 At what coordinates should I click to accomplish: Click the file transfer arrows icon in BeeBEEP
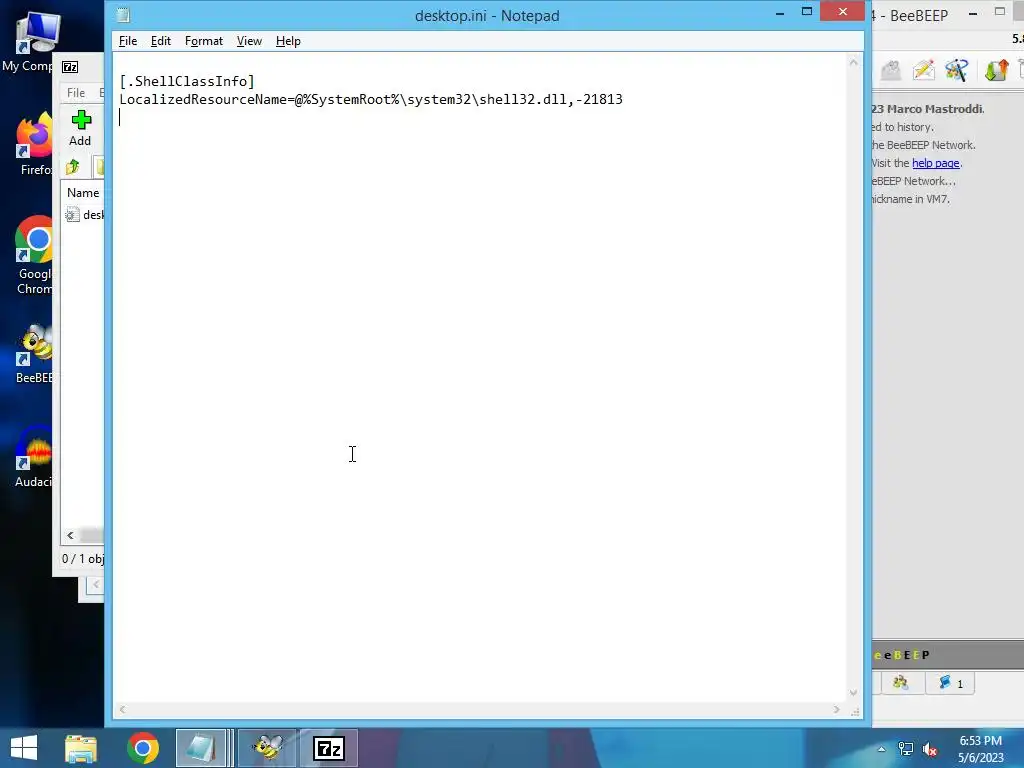[997, 70]
